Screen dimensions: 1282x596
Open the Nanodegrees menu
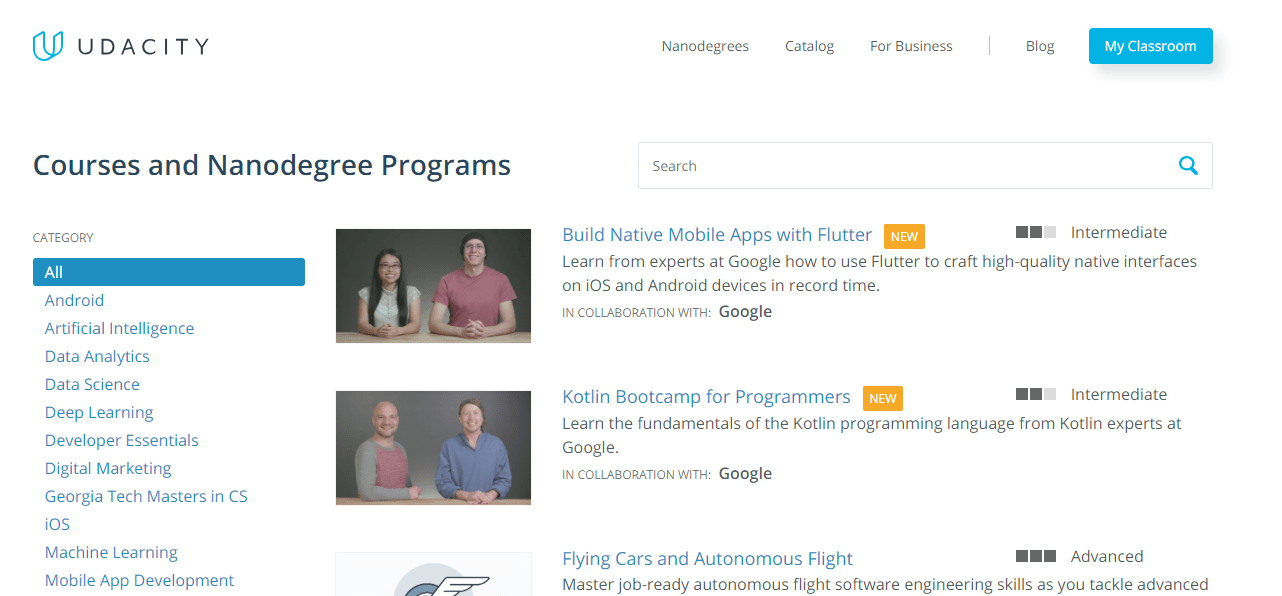point(705,46)
